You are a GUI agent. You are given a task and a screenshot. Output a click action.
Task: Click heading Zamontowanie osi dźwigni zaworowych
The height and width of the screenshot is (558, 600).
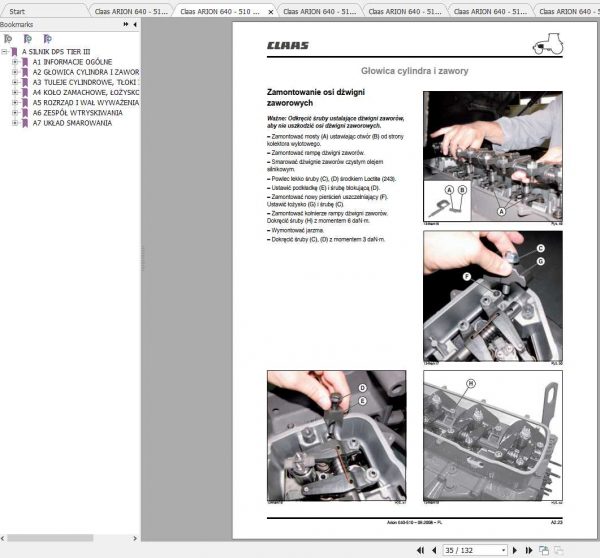pyautogui.click(x=316, y=97)
